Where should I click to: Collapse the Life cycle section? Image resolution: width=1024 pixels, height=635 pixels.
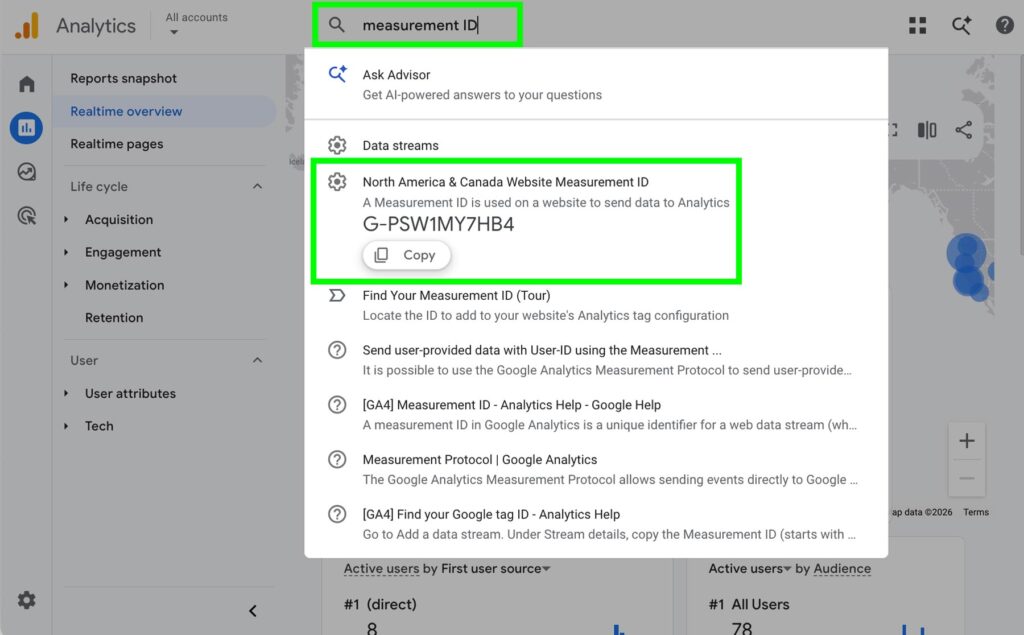(257, 187)
